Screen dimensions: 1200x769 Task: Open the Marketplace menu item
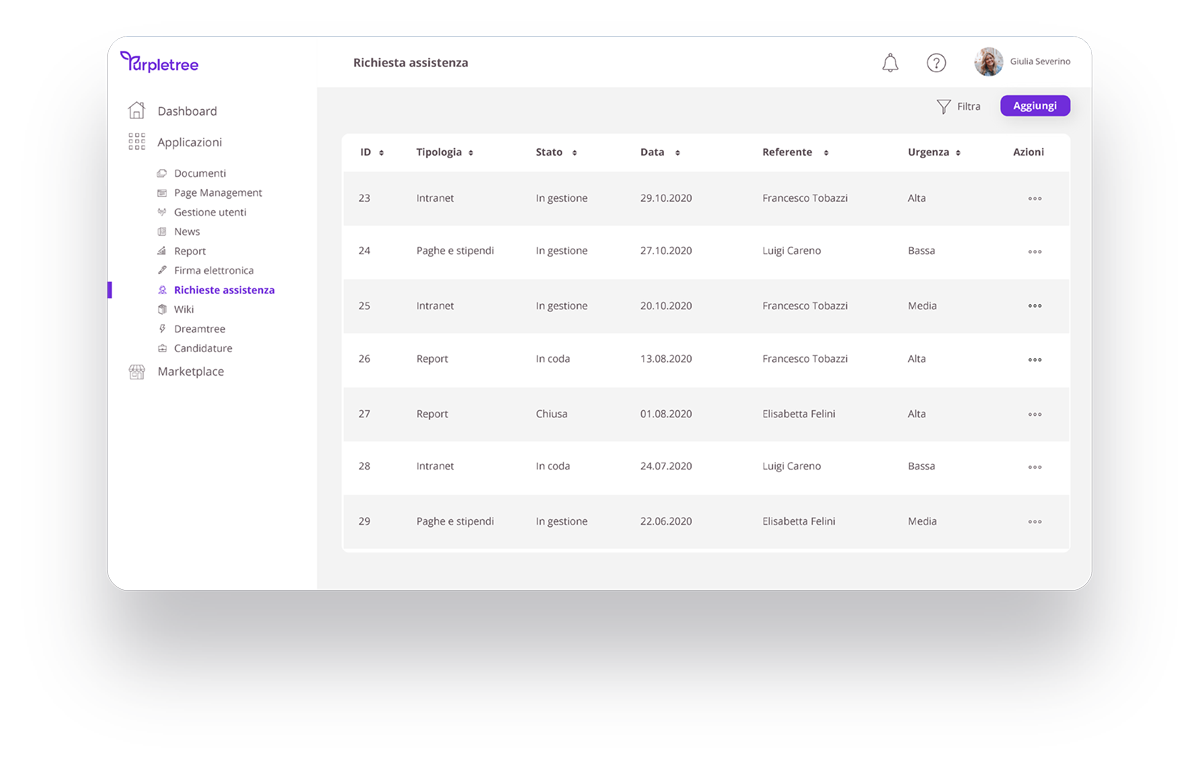[x=191, y=372]
